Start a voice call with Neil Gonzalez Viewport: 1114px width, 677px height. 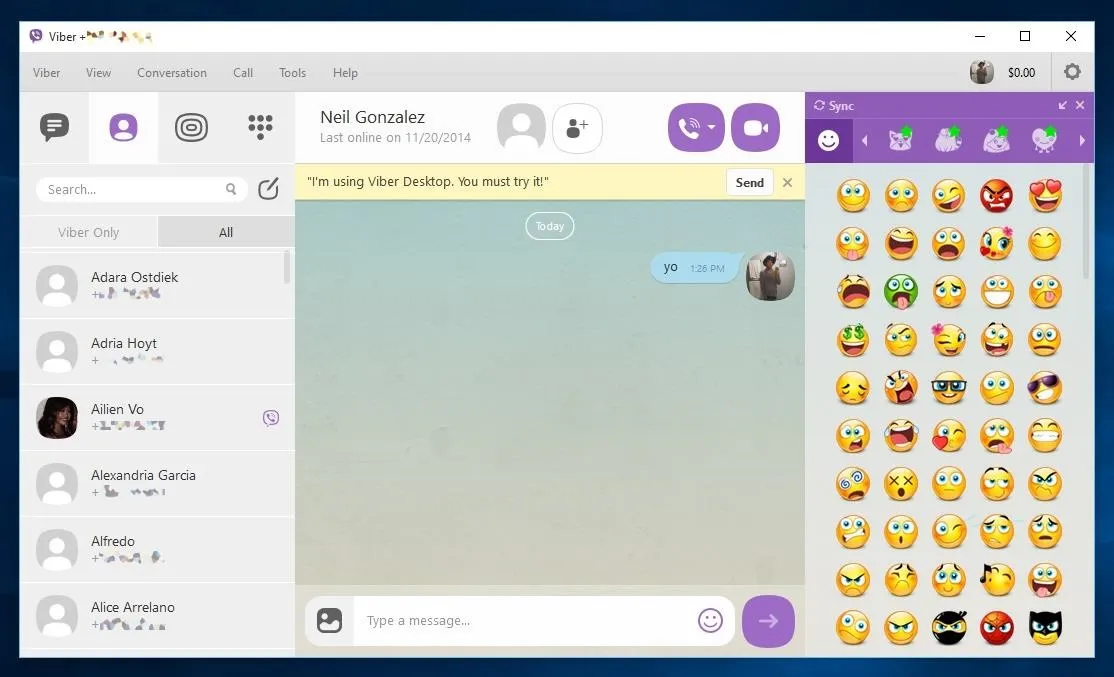[x=688, y=128]
